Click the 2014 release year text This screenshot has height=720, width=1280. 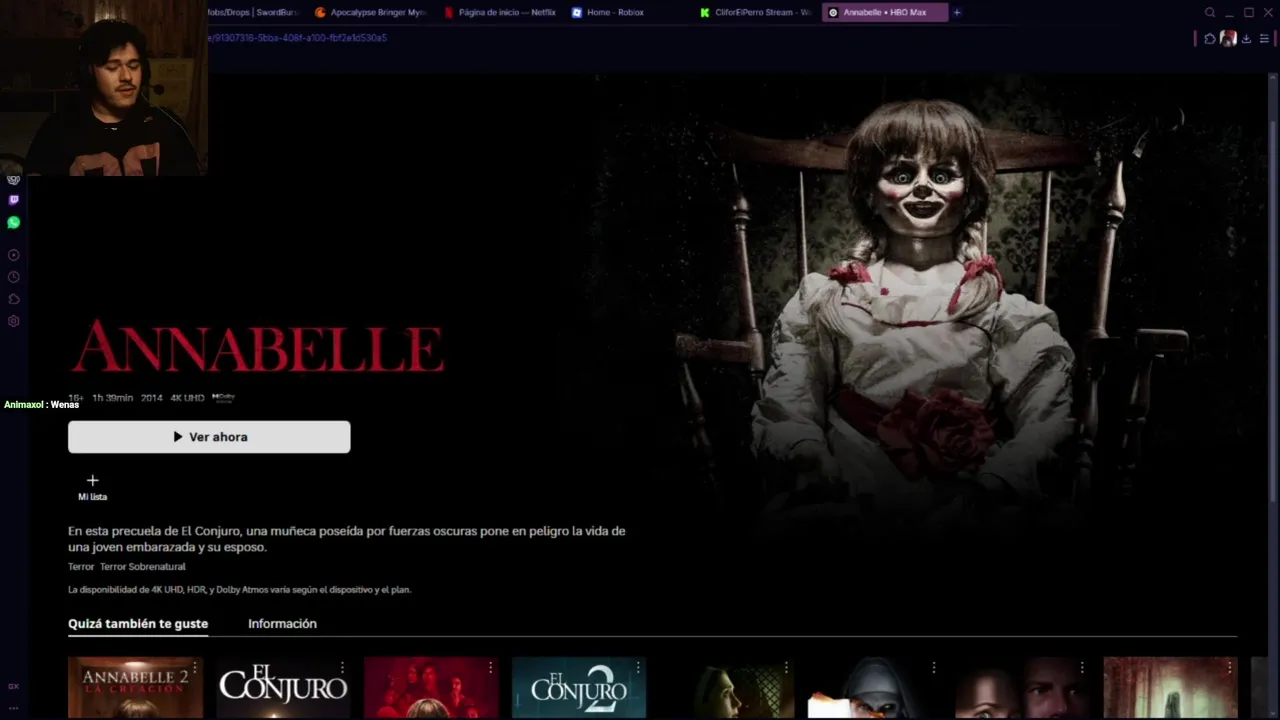(x=151, y=398)
